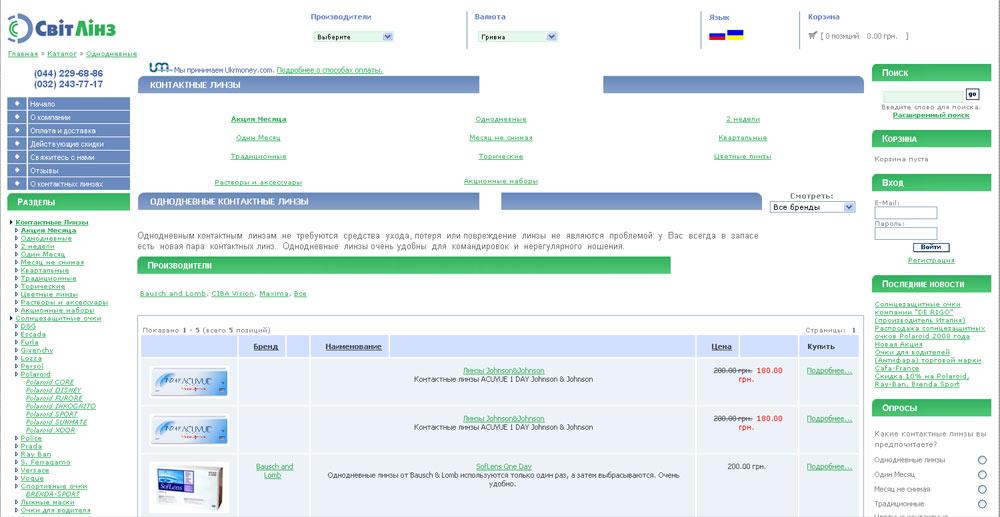Click the SofLens product thumbnail
Image resolution: width=1000 pixels, height=517 pixels.
point(189,487)
